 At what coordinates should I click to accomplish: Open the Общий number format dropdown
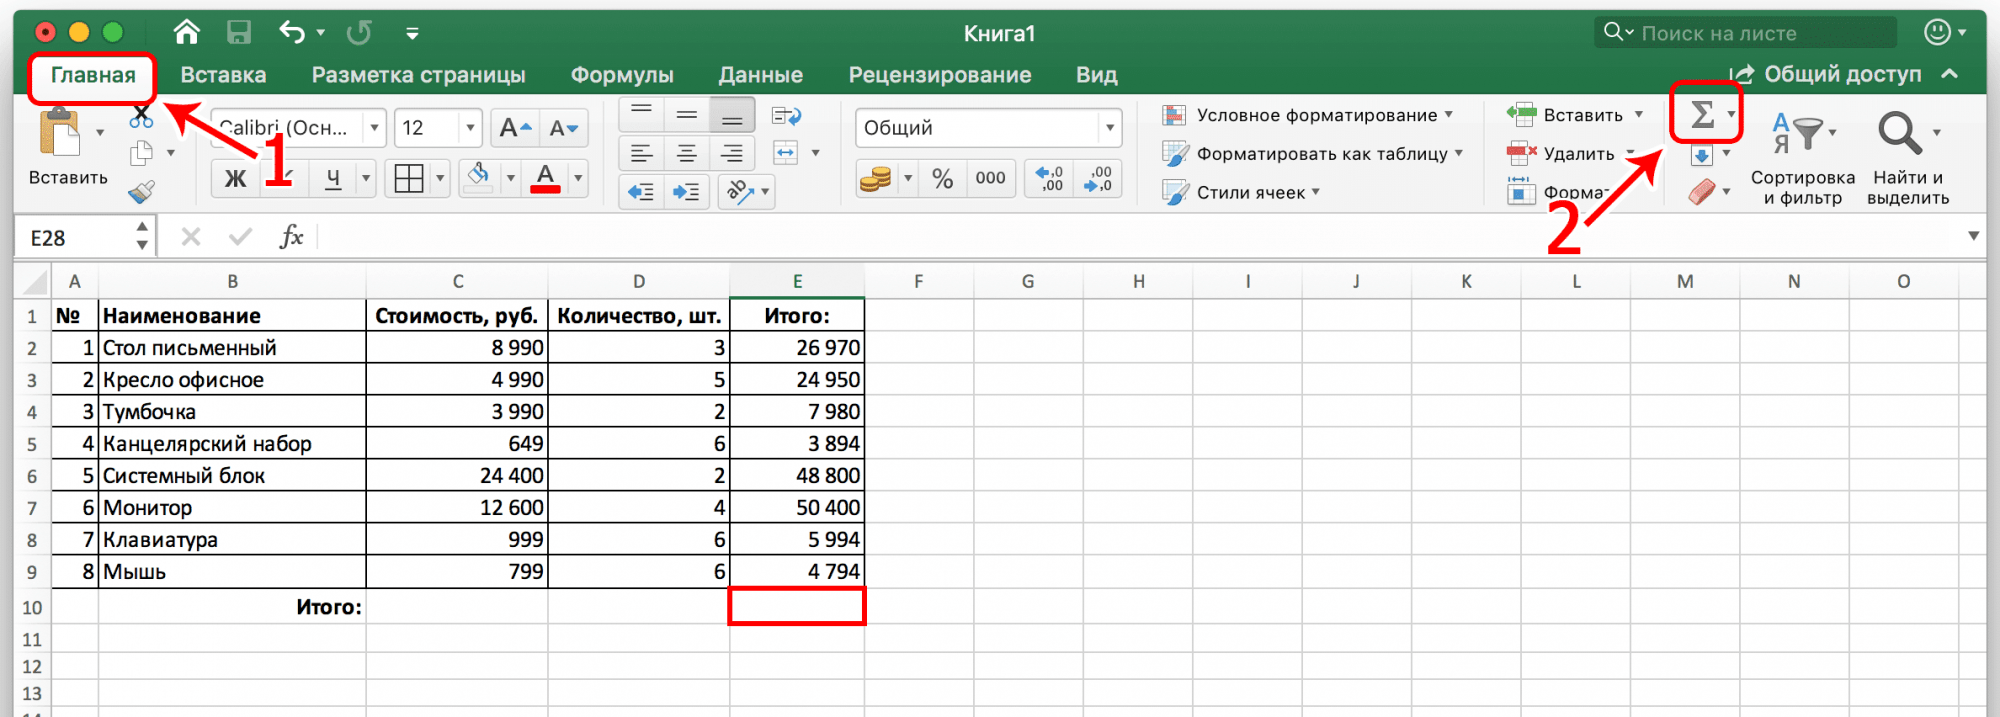[1110, 128]
